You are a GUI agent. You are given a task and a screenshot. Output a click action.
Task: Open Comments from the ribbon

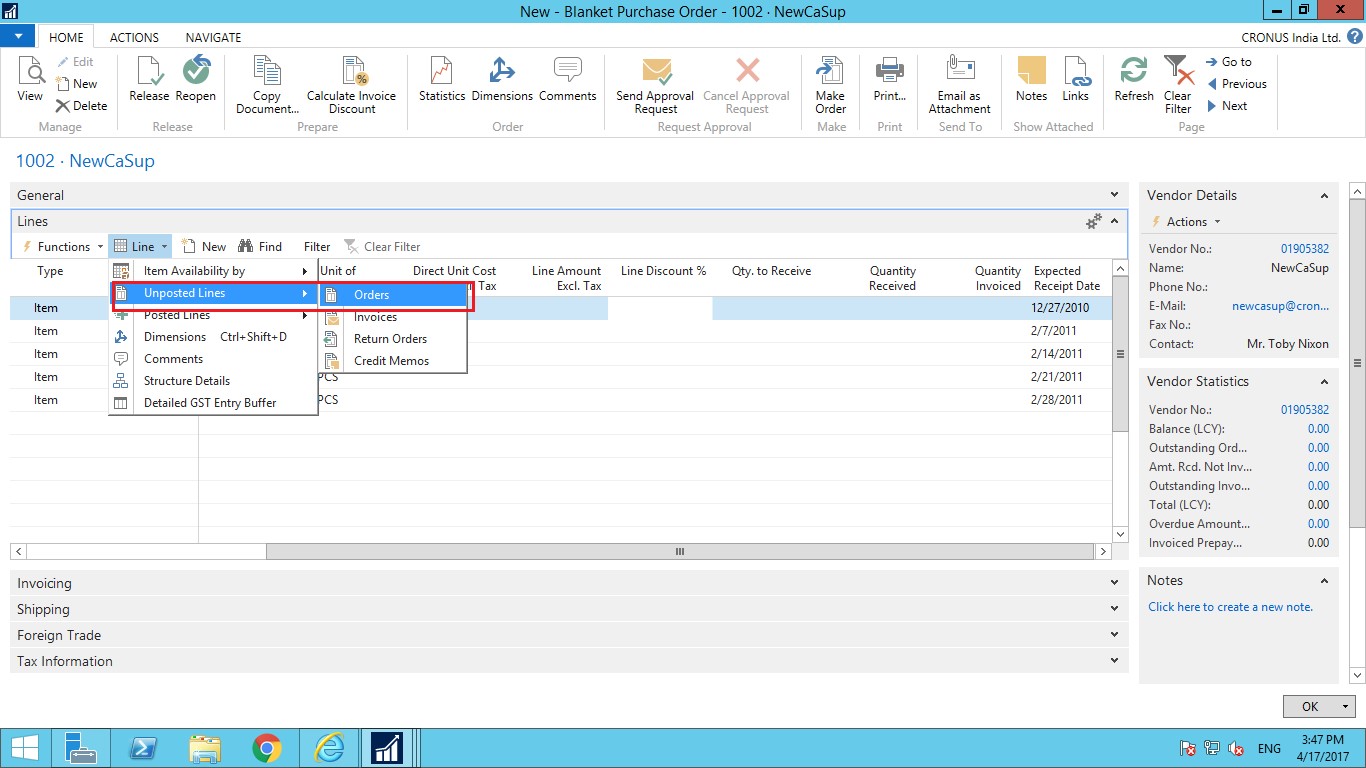(x=567, y=80)
